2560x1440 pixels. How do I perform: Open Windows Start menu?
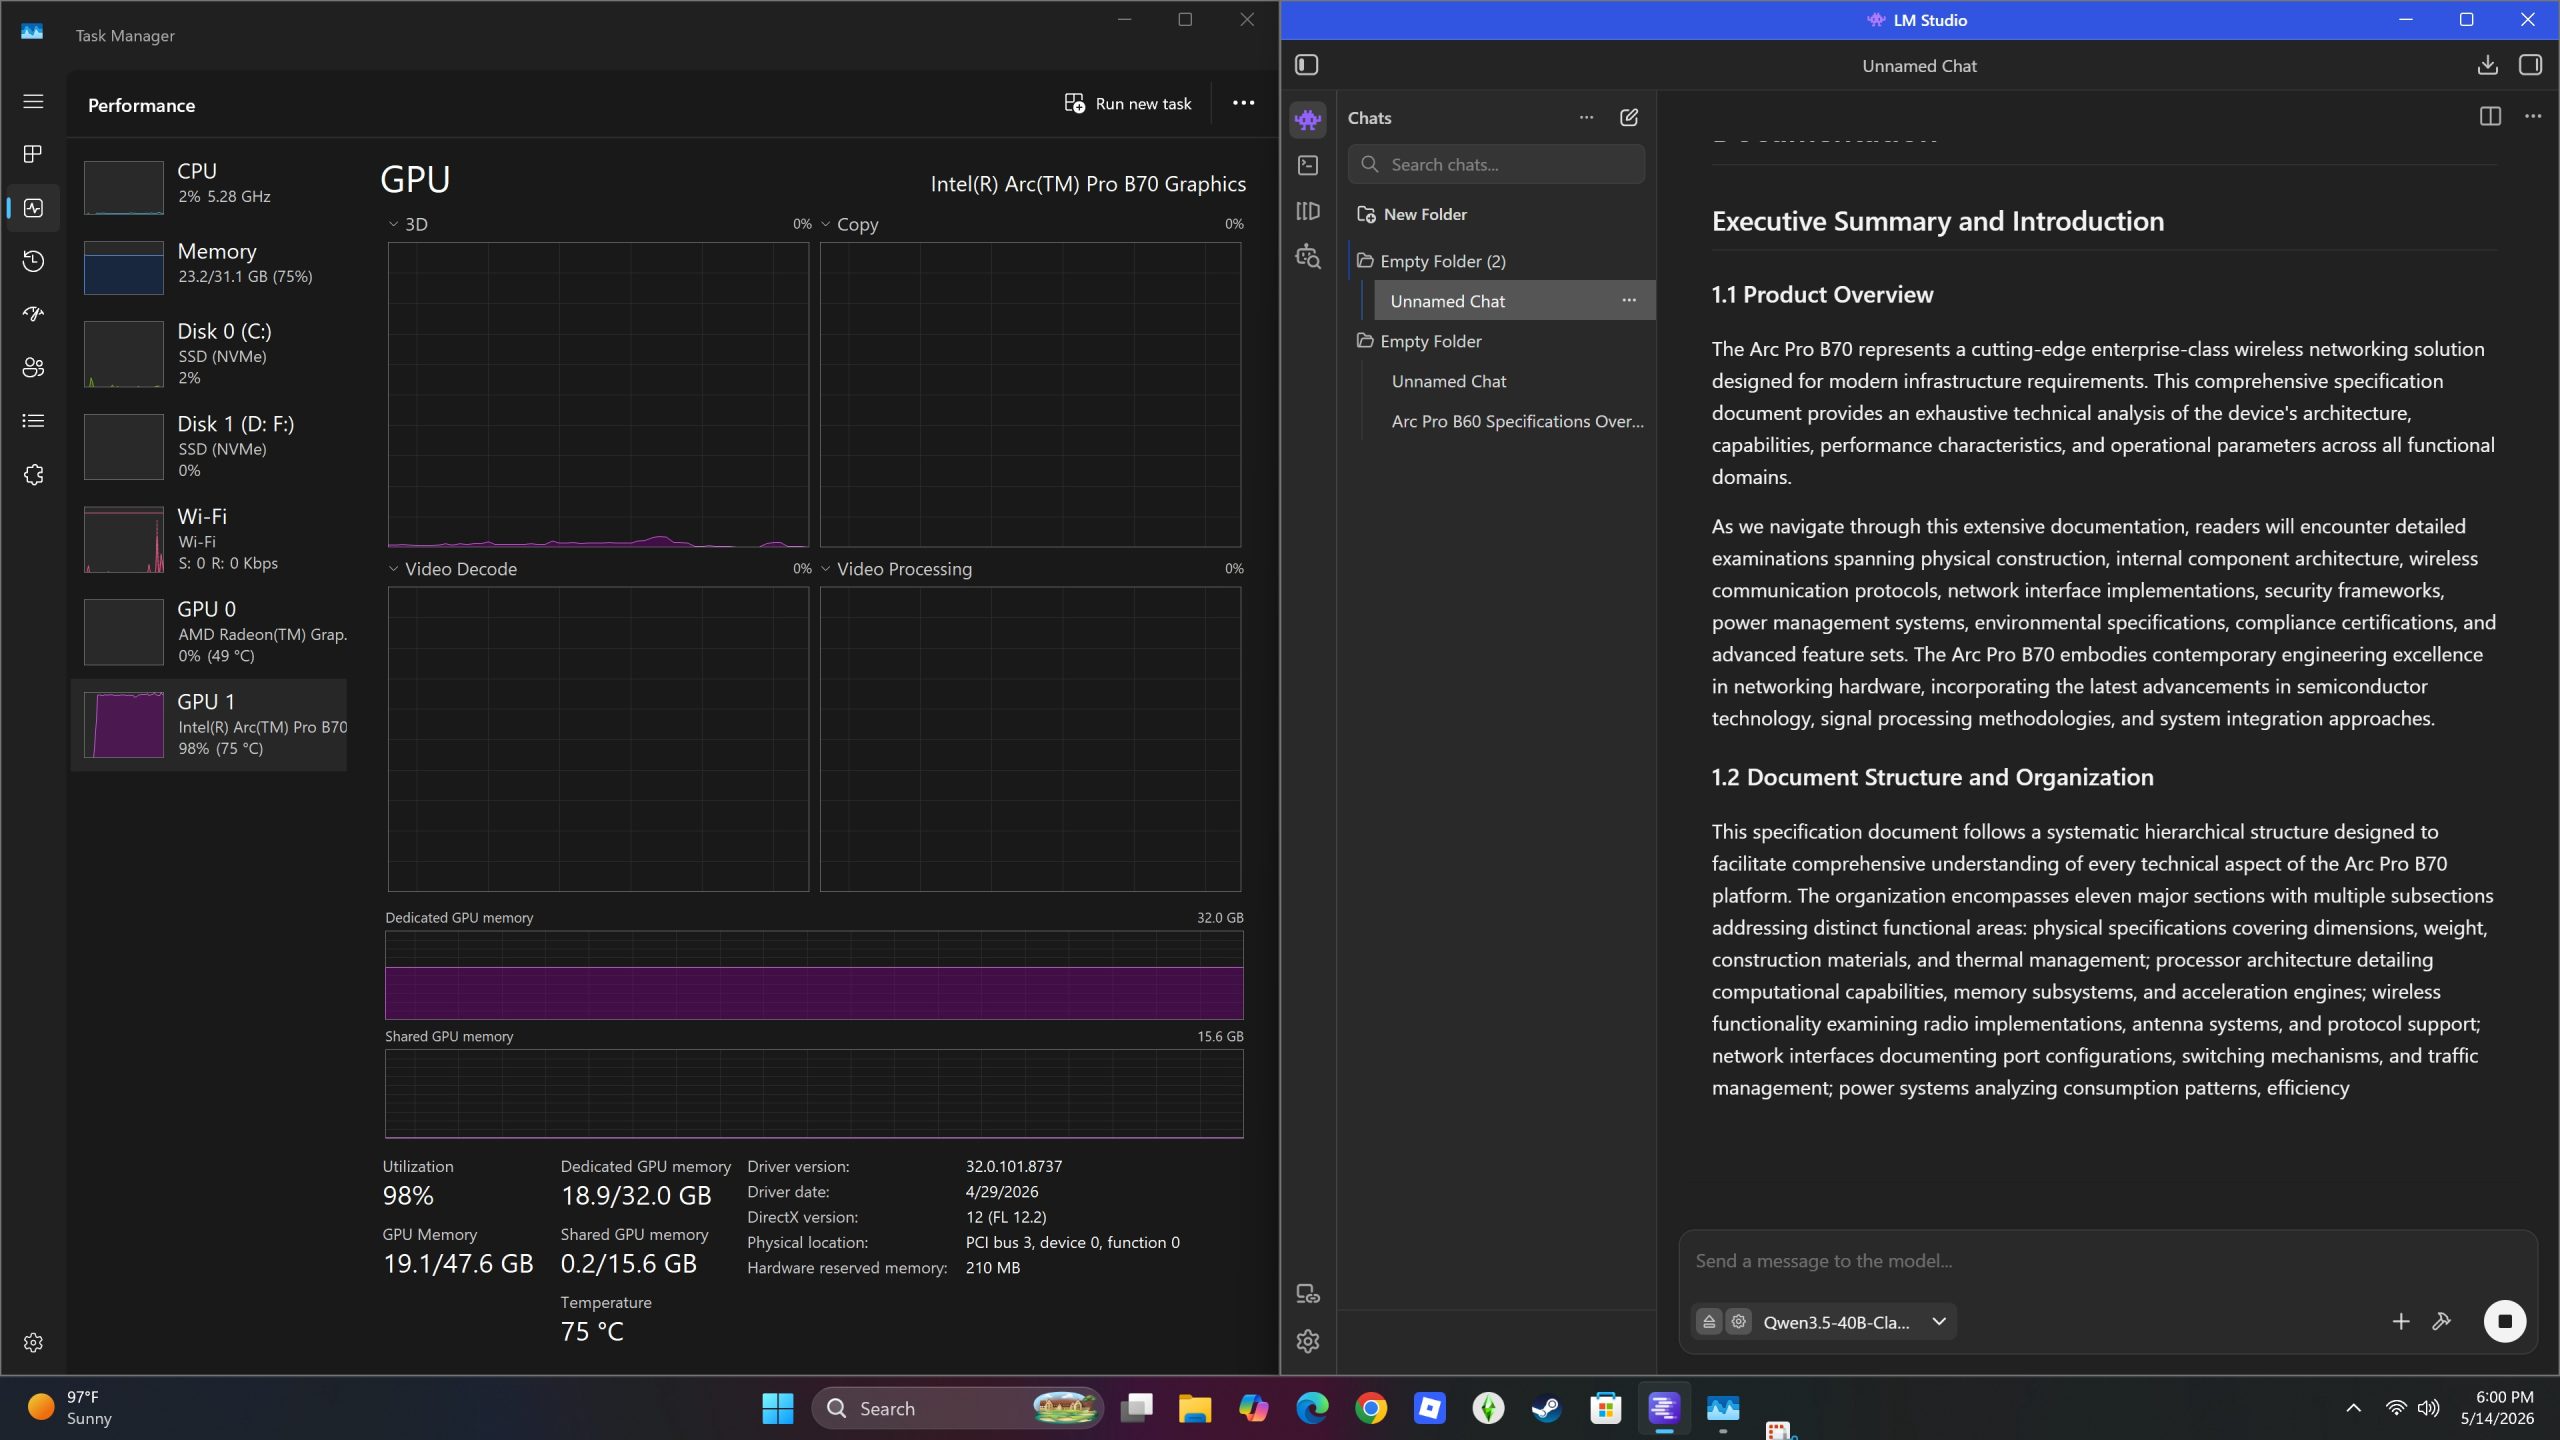click(x=777, y=1408)
